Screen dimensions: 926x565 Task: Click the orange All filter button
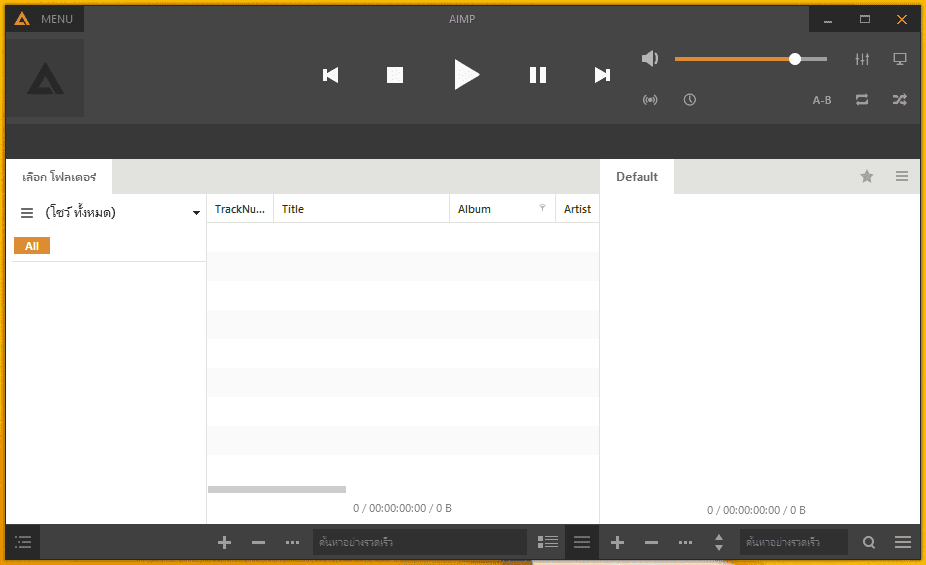pos(32,246)
